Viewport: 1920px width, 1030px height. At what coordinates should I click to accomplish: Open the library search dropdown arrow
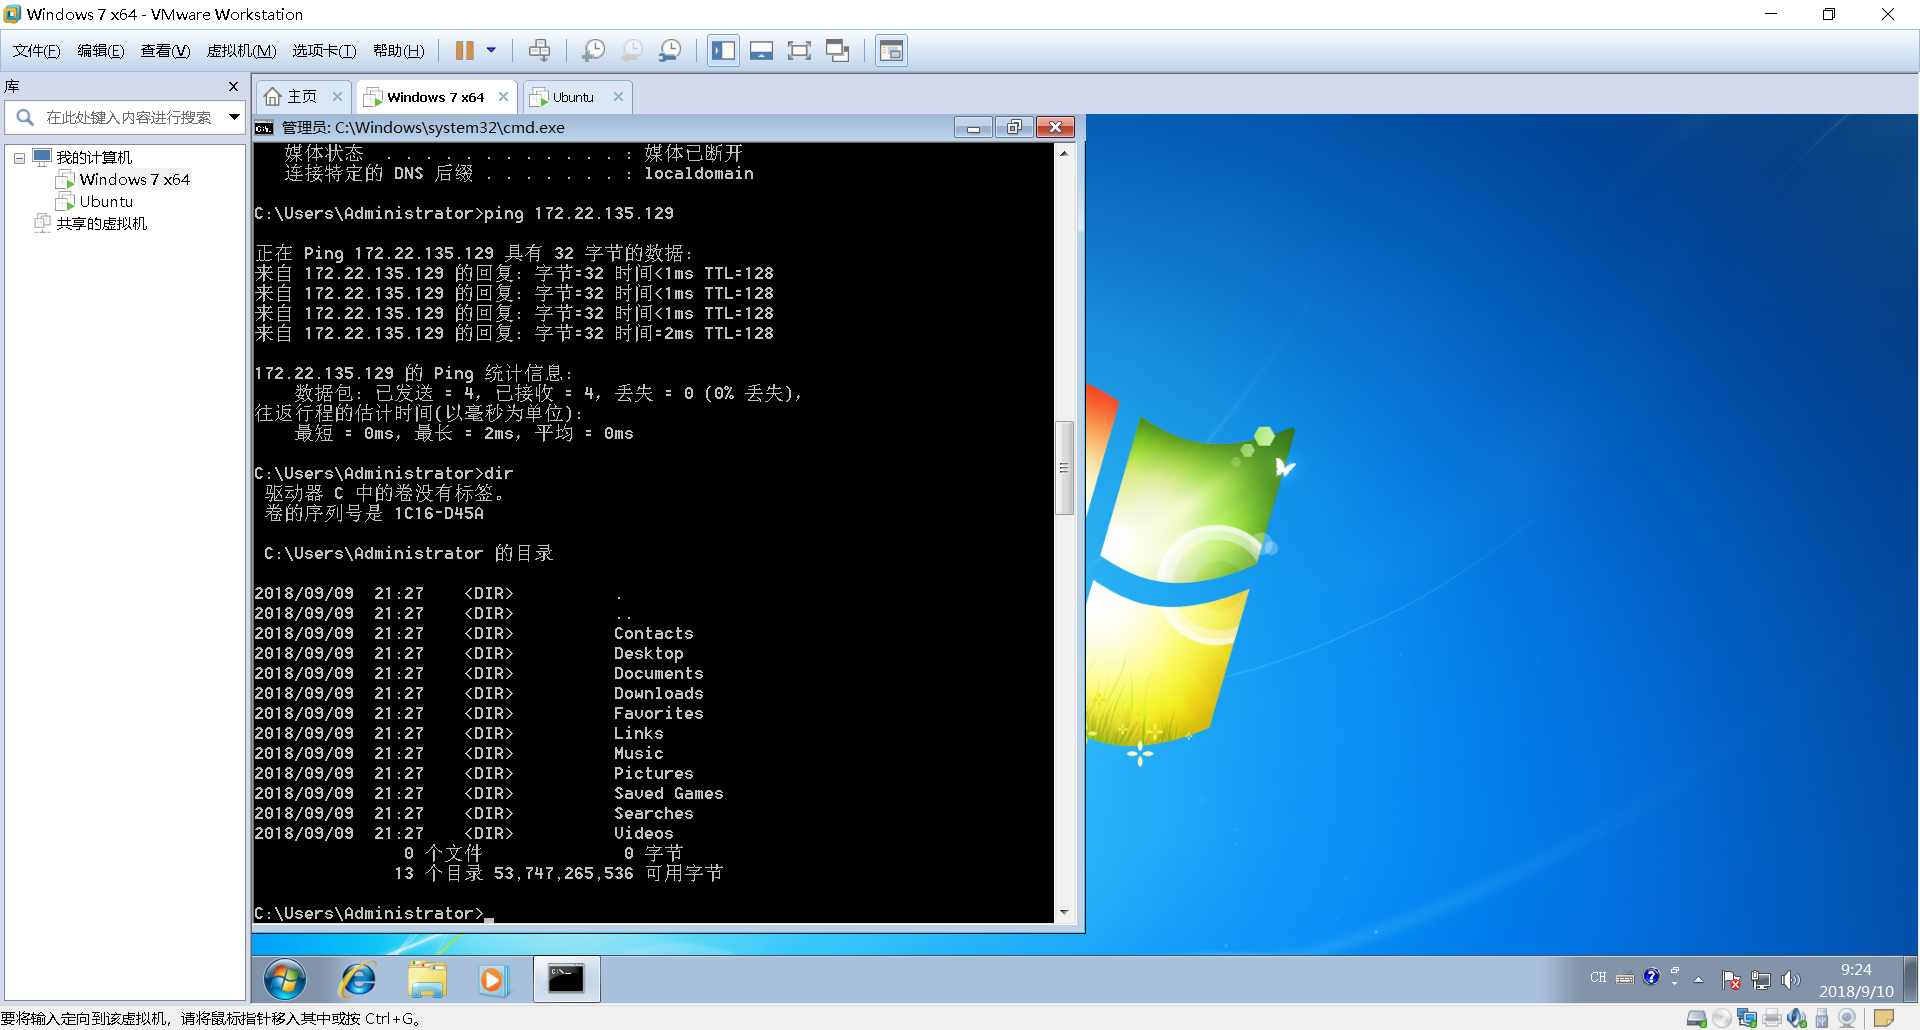(234, 117)
